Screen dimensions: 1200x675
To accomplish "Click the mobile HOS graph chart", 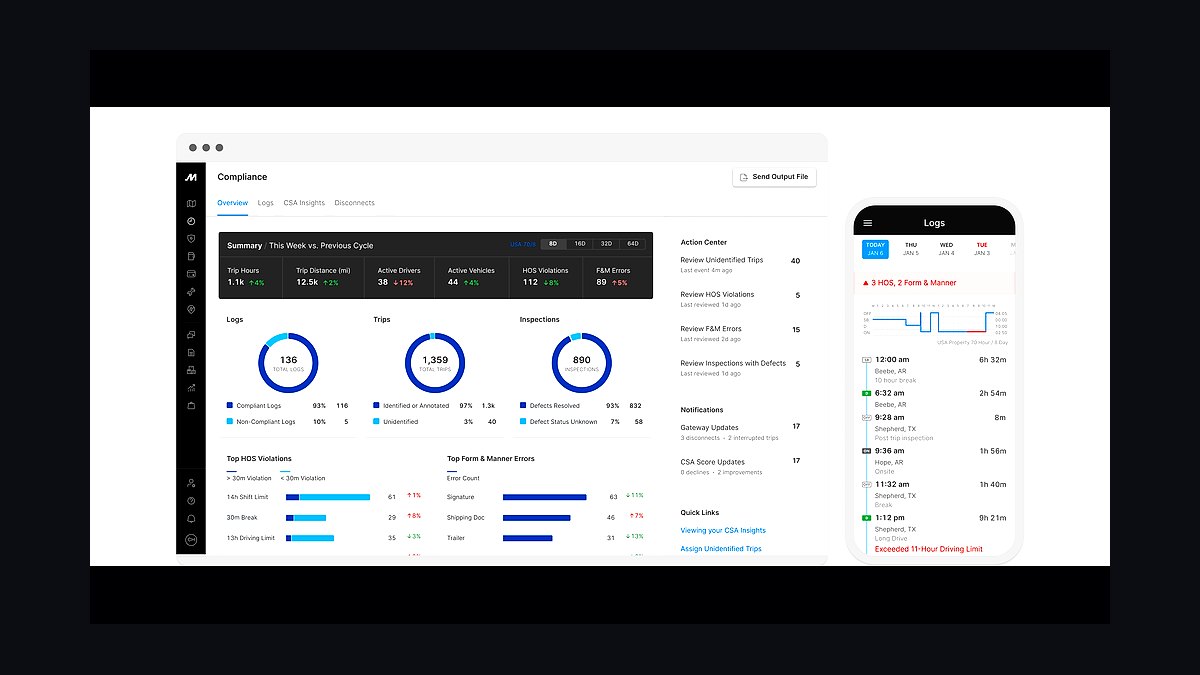I will (x=935, y=320).
